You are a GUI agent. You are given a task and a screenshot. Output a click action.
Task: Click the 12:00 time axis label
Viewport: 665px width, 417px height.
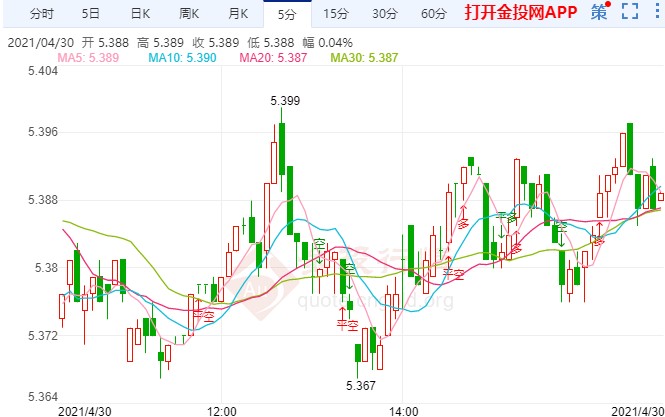tap(221, 411)
